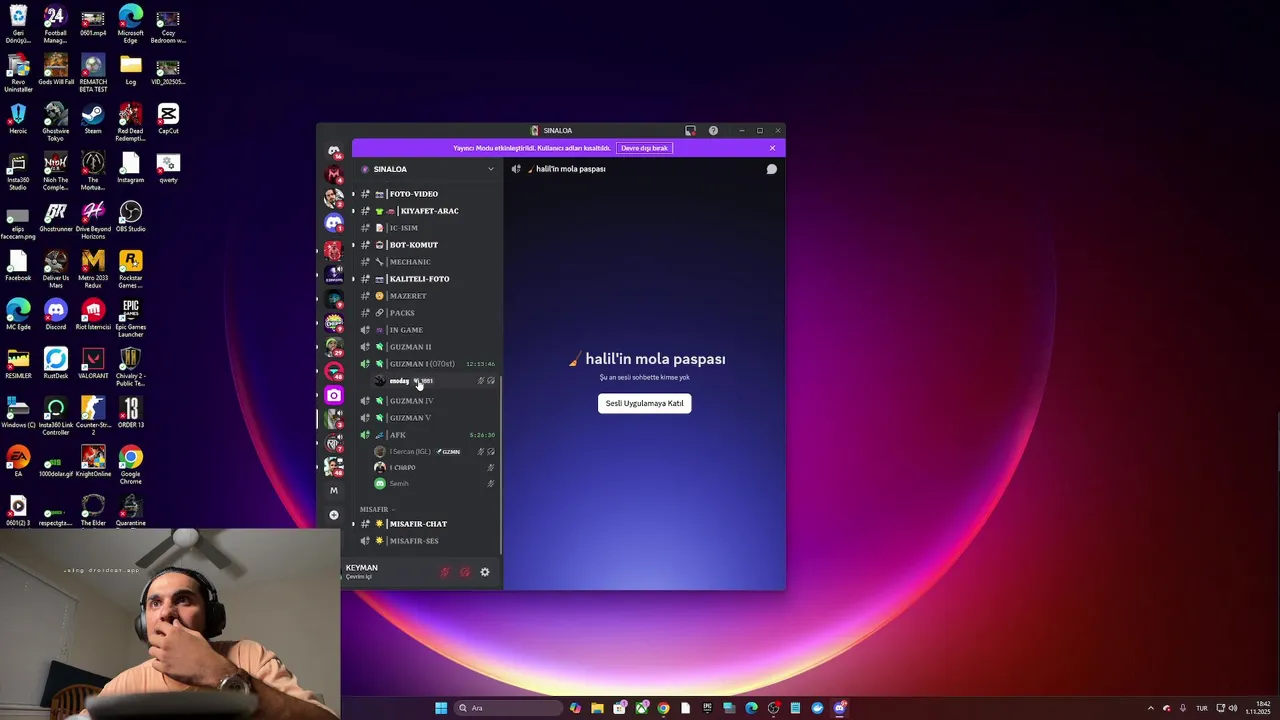Open taskbar clock and date
This screenshot has height=720, width=1280.
(x=1258, y=708)
